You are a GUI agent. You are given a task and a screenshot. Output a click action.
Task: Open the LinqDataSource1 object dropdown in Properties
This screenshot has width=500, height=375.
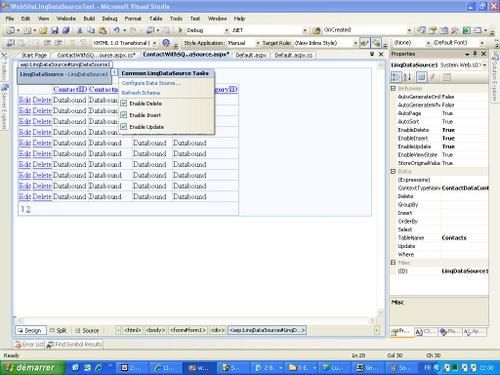click(x=484, y=65)
